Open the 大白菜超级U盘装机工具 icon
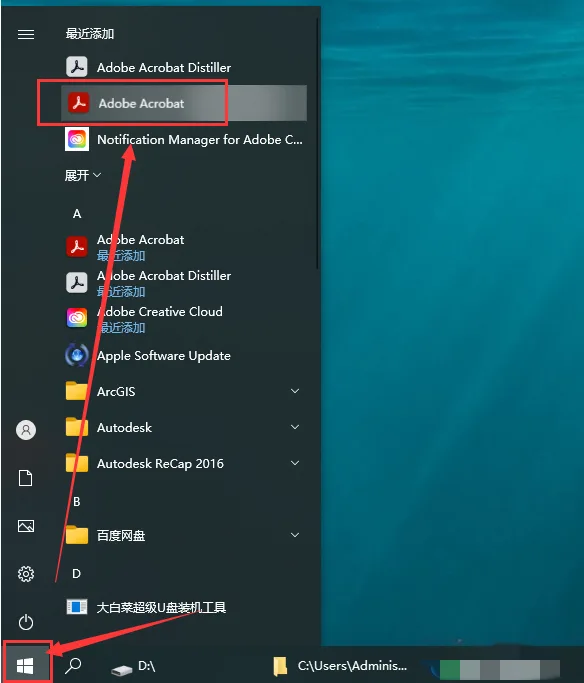The height and width of the screenshot is (683, 584). 77,607
